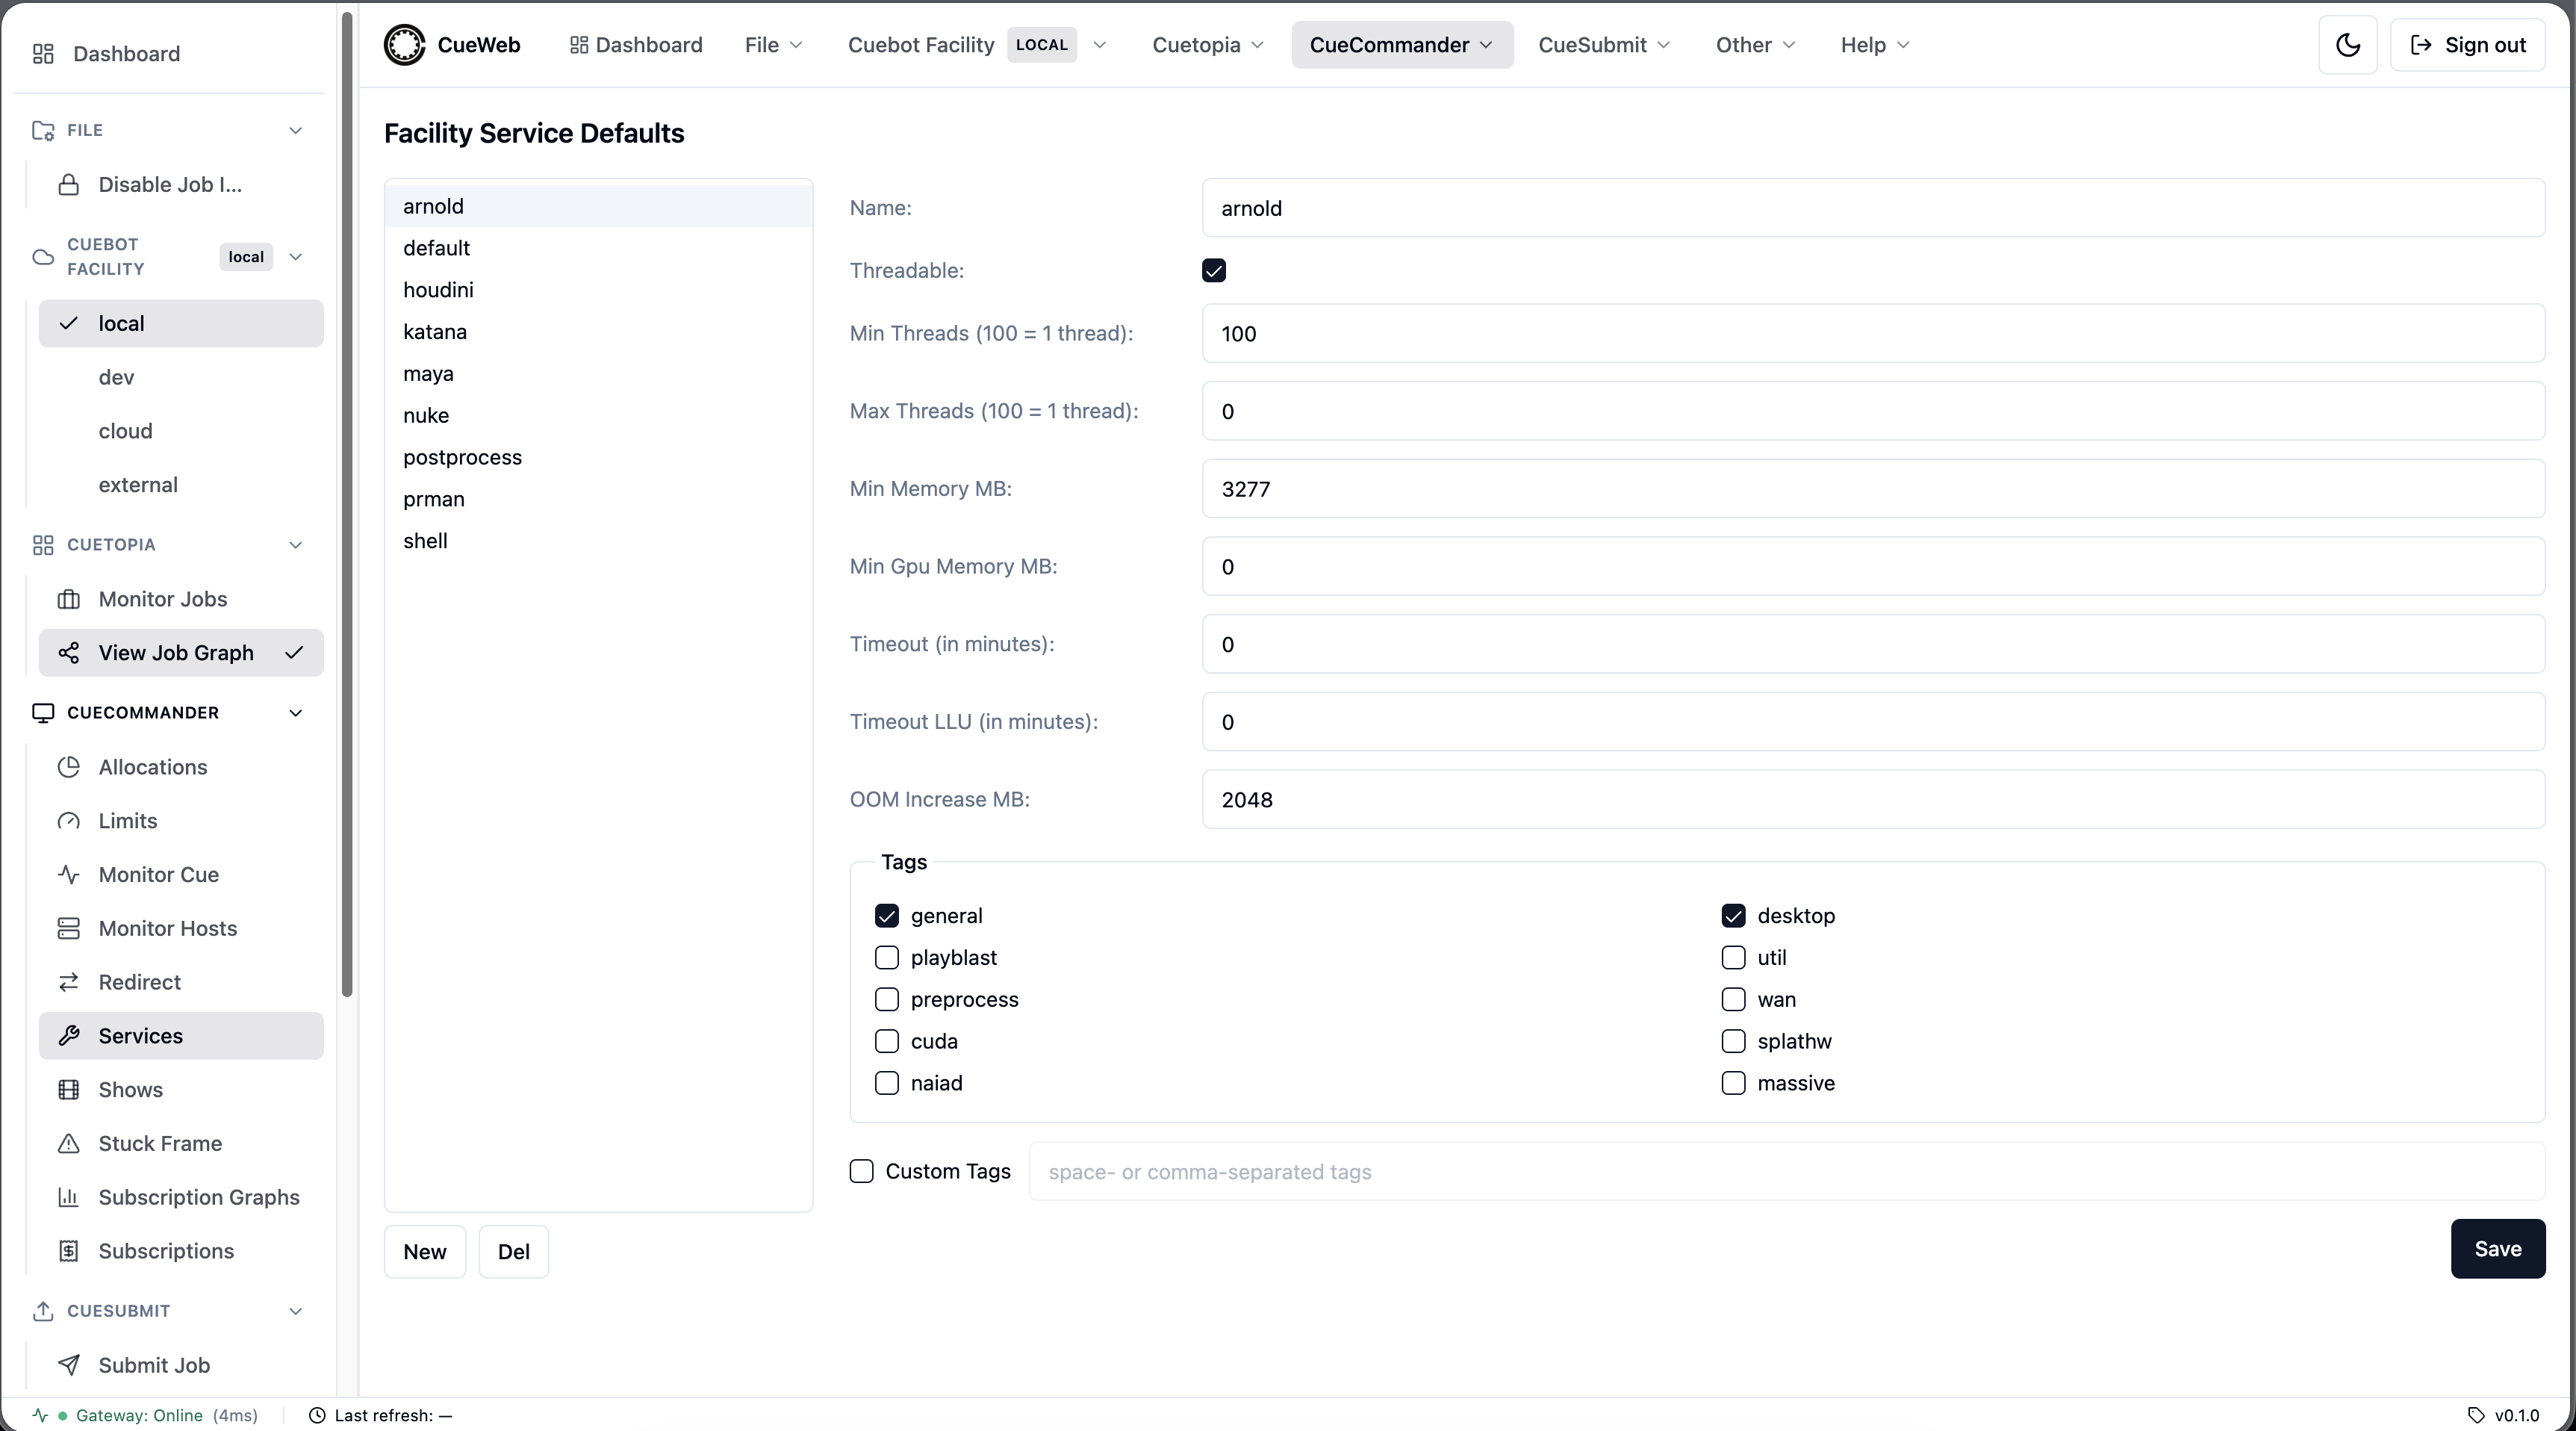The image size is (2576, 1431).
Task: Collapse the CUETOPIA sidebar section
Action: (x=295, y=545)
